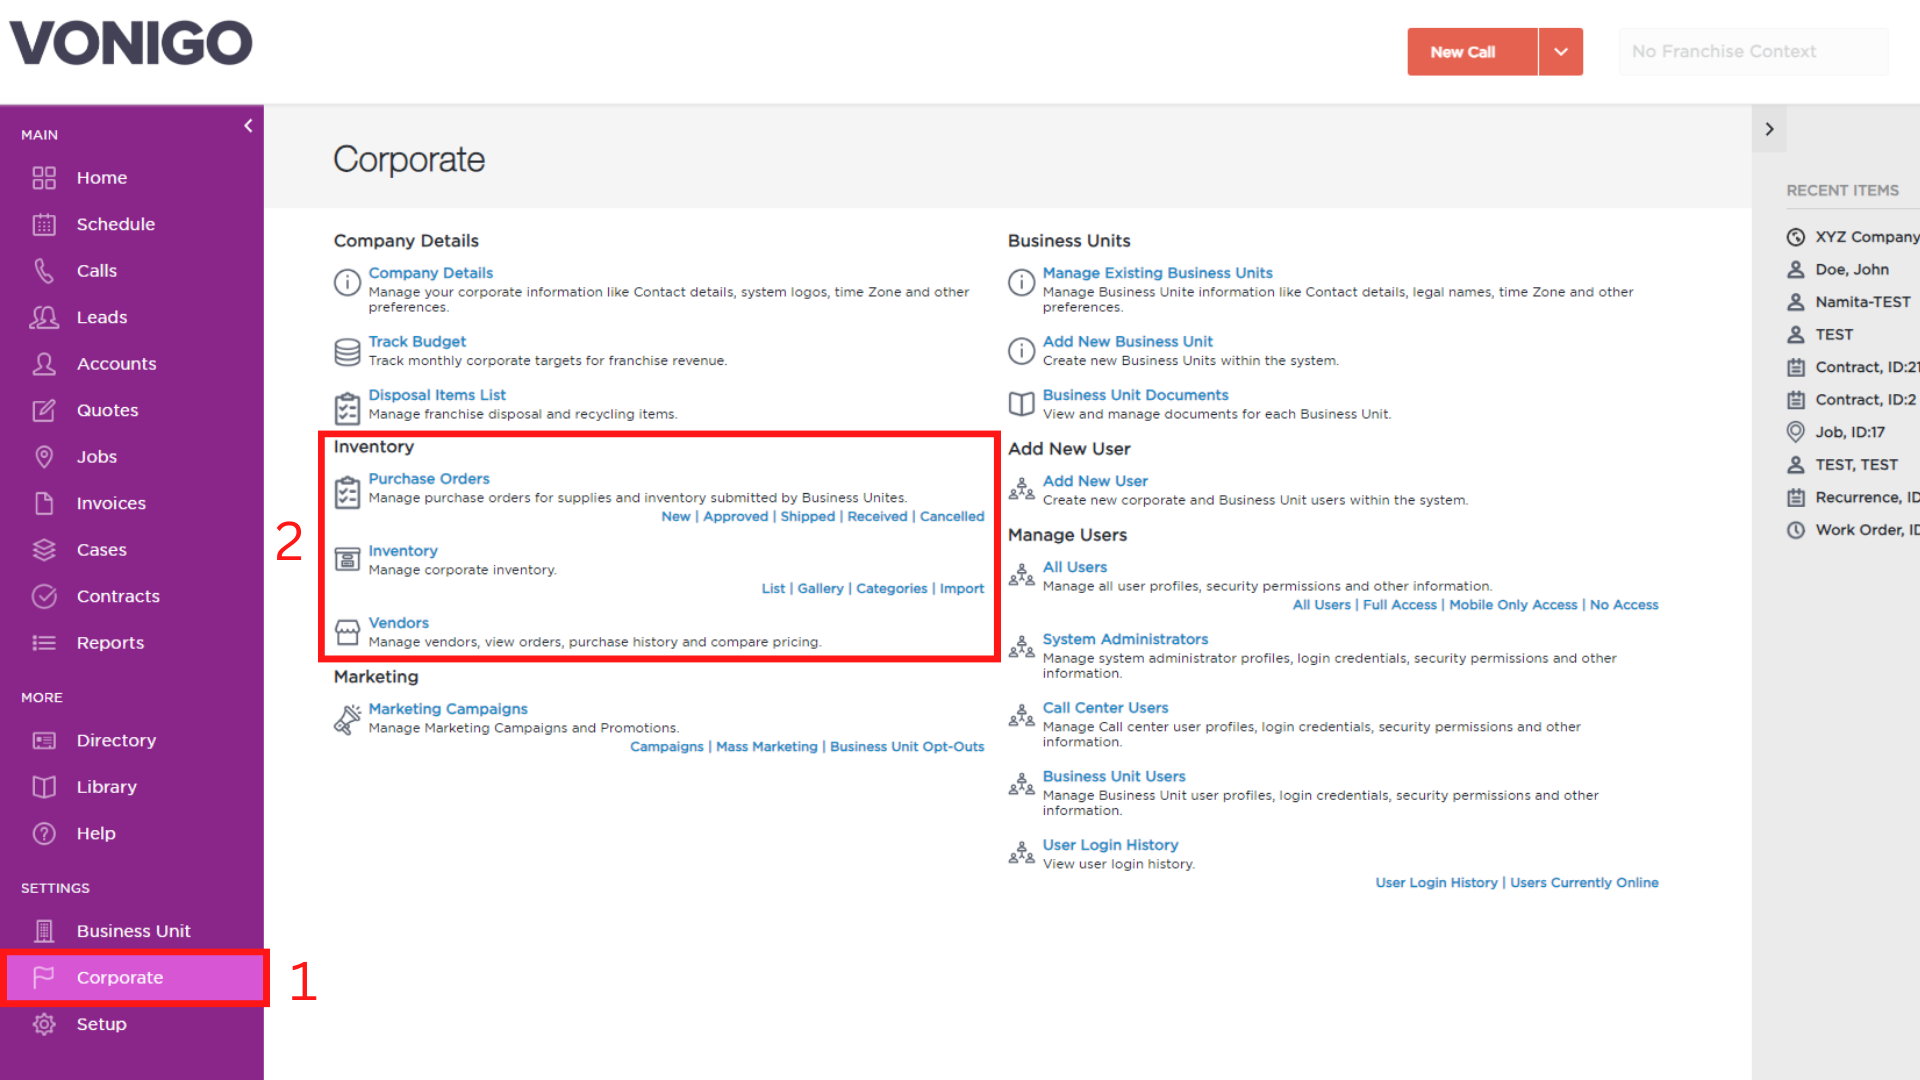This screenshot has width=1920, height=1080.
Task: Click the Track Budget database icon
Action: pyautogui.click(x=347, y=352)
